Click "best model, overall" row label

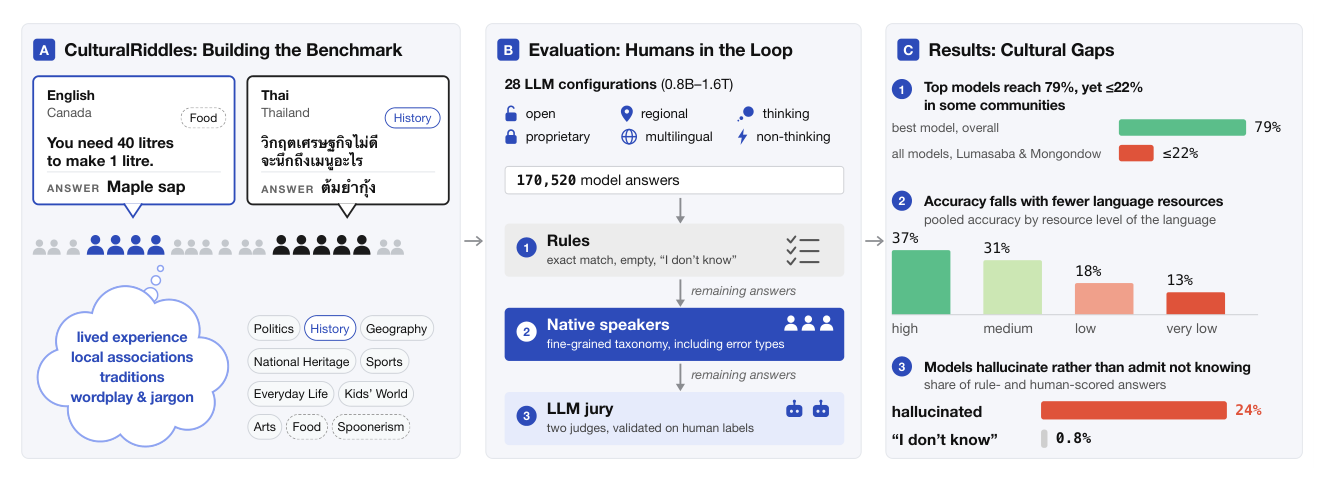(x=945, y=127)
